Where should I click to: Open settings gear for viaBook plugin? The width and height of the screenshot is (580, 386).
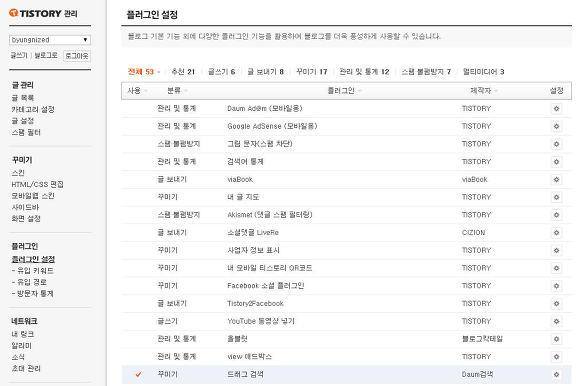[x=556, y=180]
